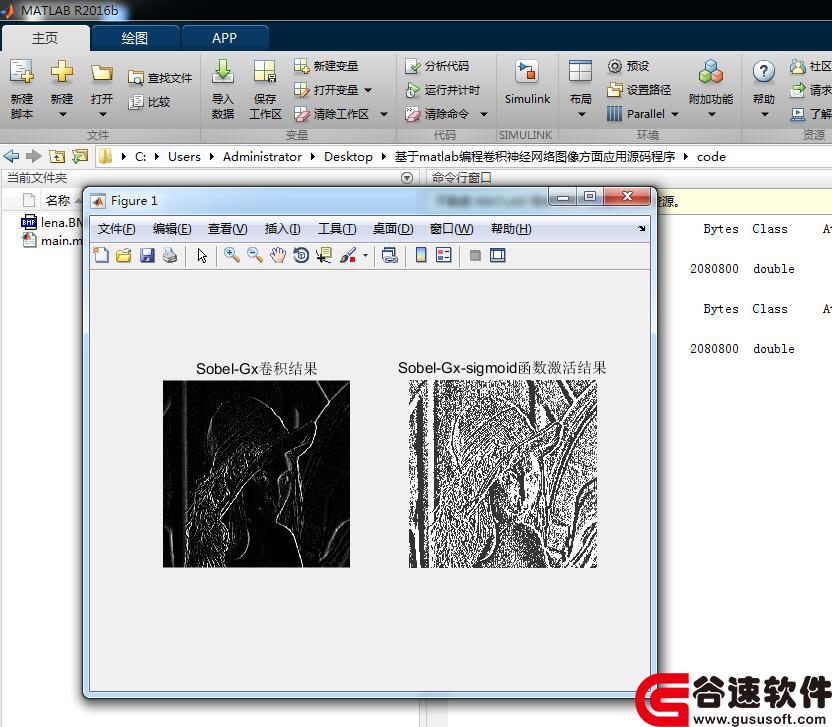This screenshot has height=727, width=832.
Task: Click Open File icon in Figure 1 toolbar
Action: 124,255
